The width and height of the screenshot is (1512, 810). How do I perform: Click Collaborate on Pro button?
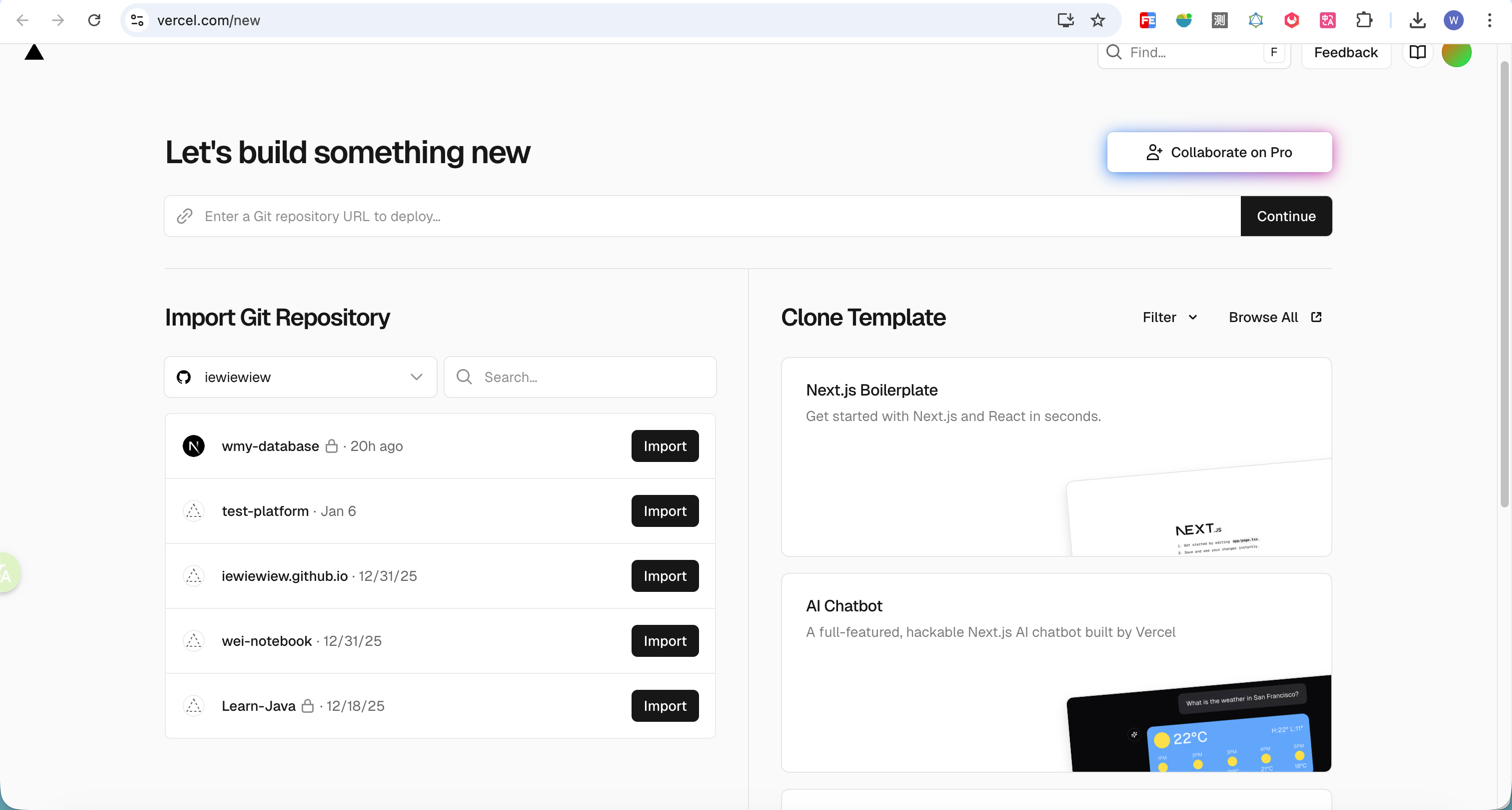pos(1219,152)
